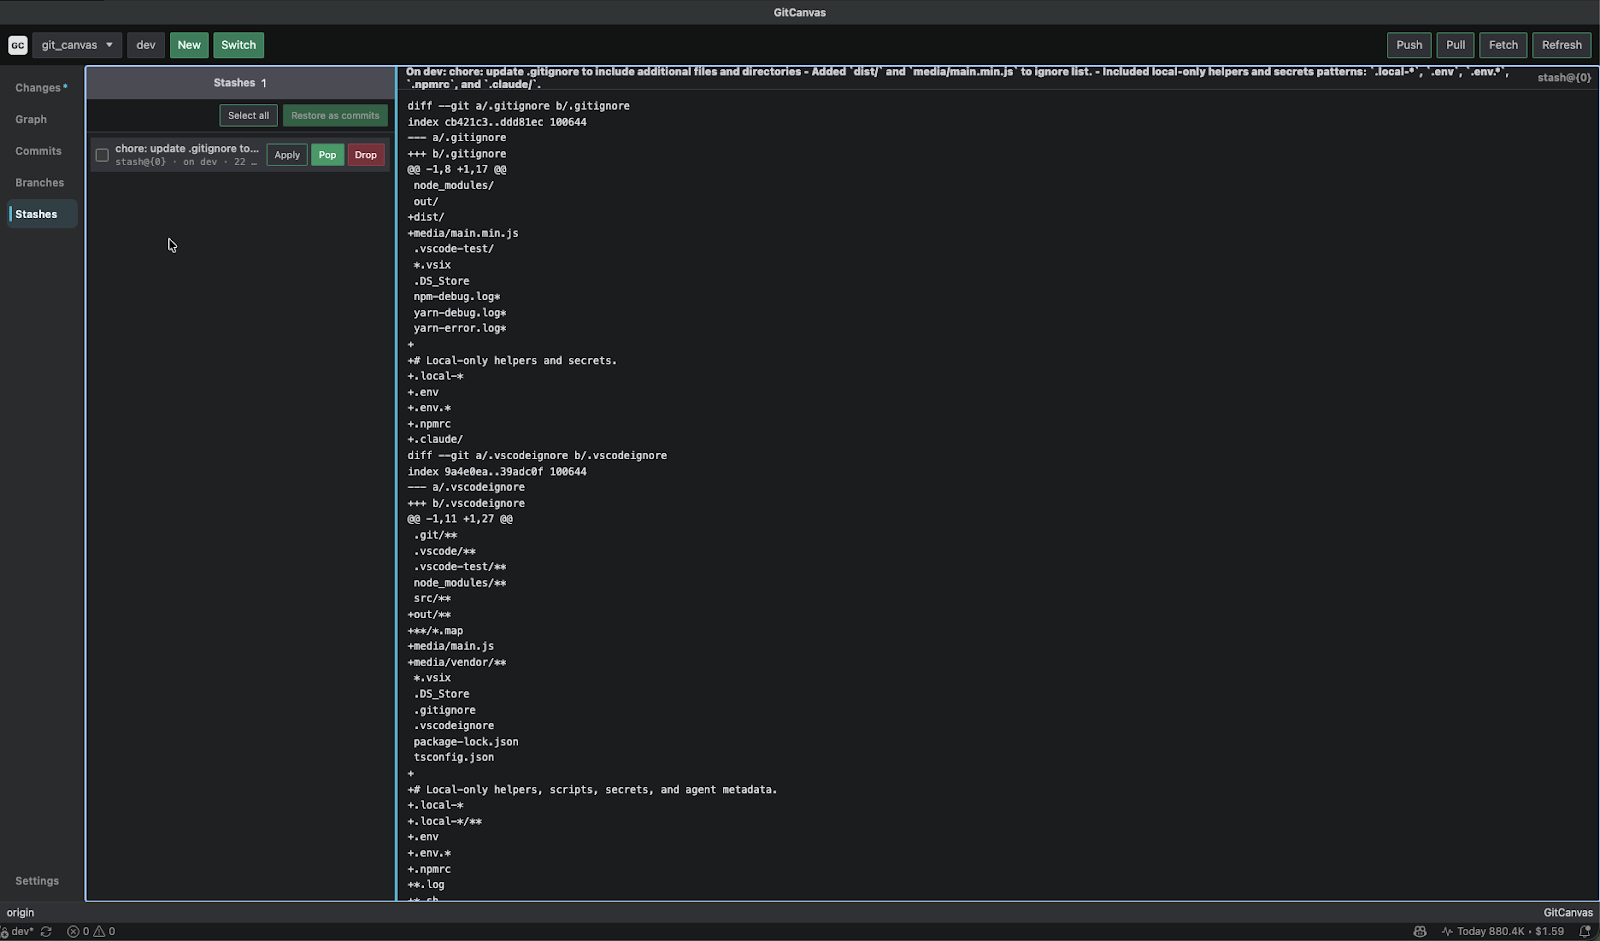Viewport: 1600px width, 941px height.
Task: Click the Copilot icon in status bar
Action: click(x=1419, y=932)
